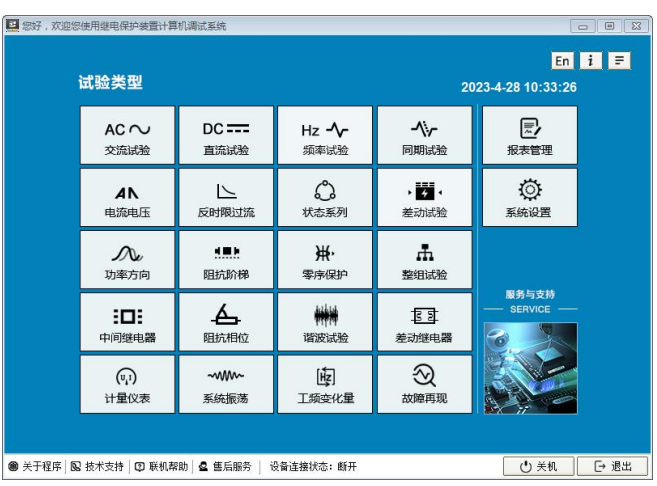Click the 关机 shutdown button
657x486 pixels.
538,467
